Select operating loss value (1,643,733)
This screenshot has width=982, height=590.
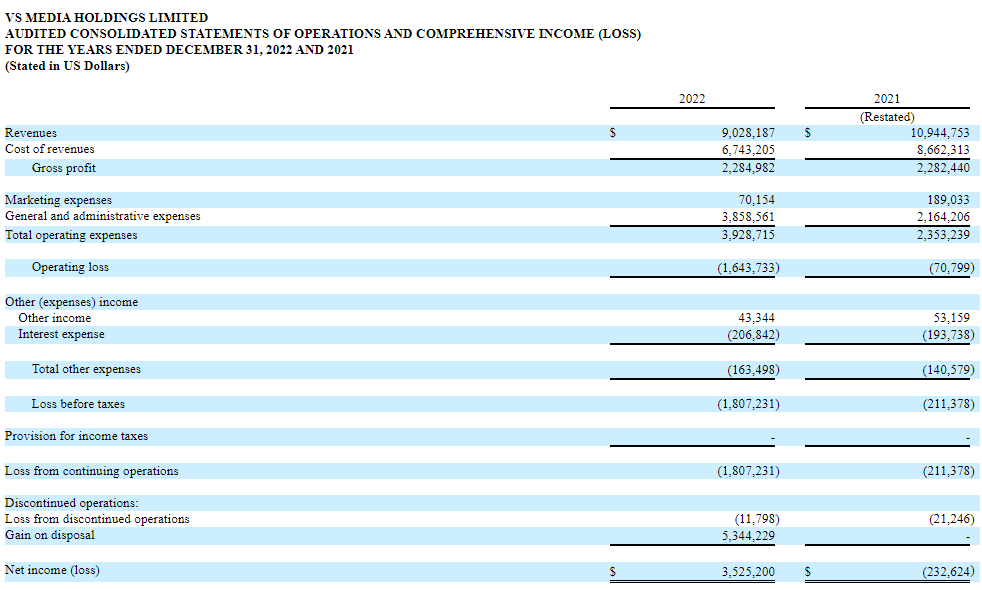pyautogui.click(x=748, y=267)
